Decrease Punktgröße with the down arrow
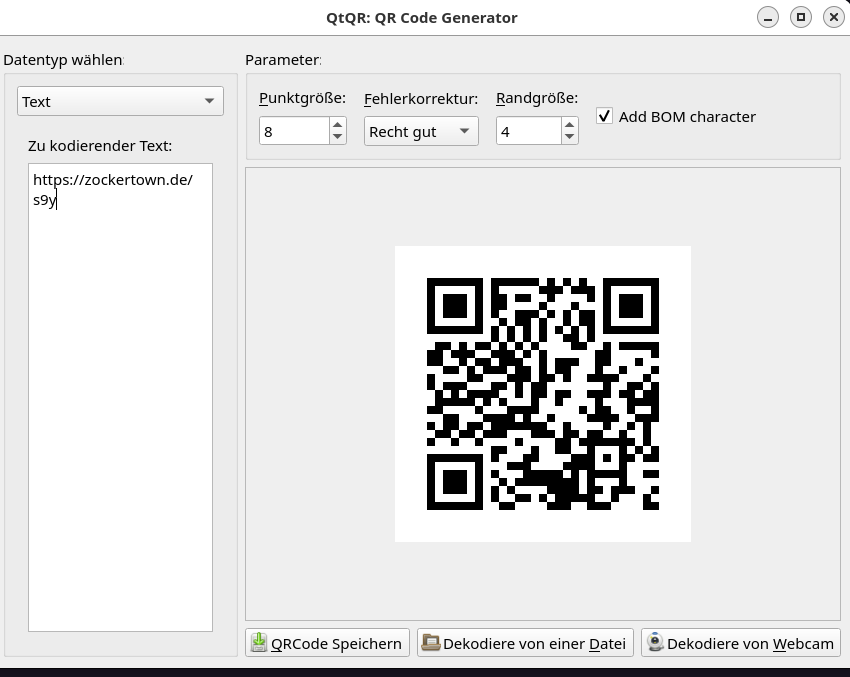This screenshot has height=677, width=850. coord(337,137)
